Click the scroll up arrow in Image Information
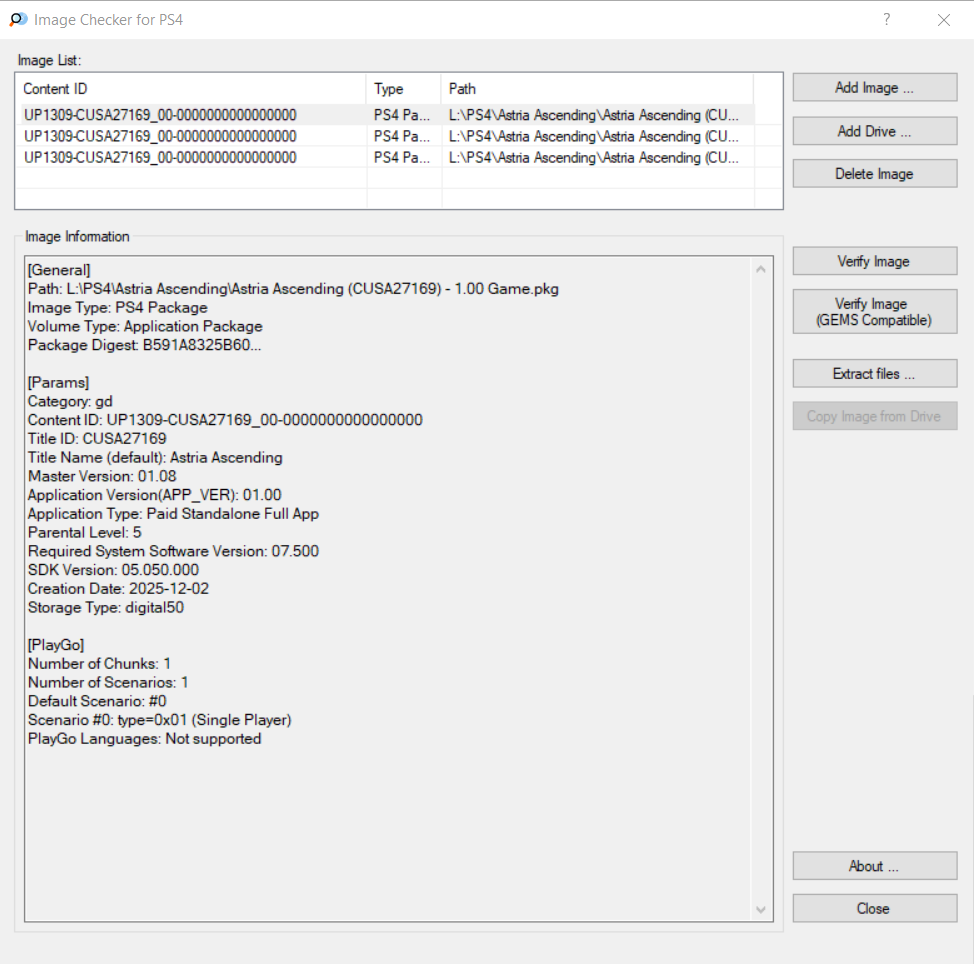 tap(761, 269)
